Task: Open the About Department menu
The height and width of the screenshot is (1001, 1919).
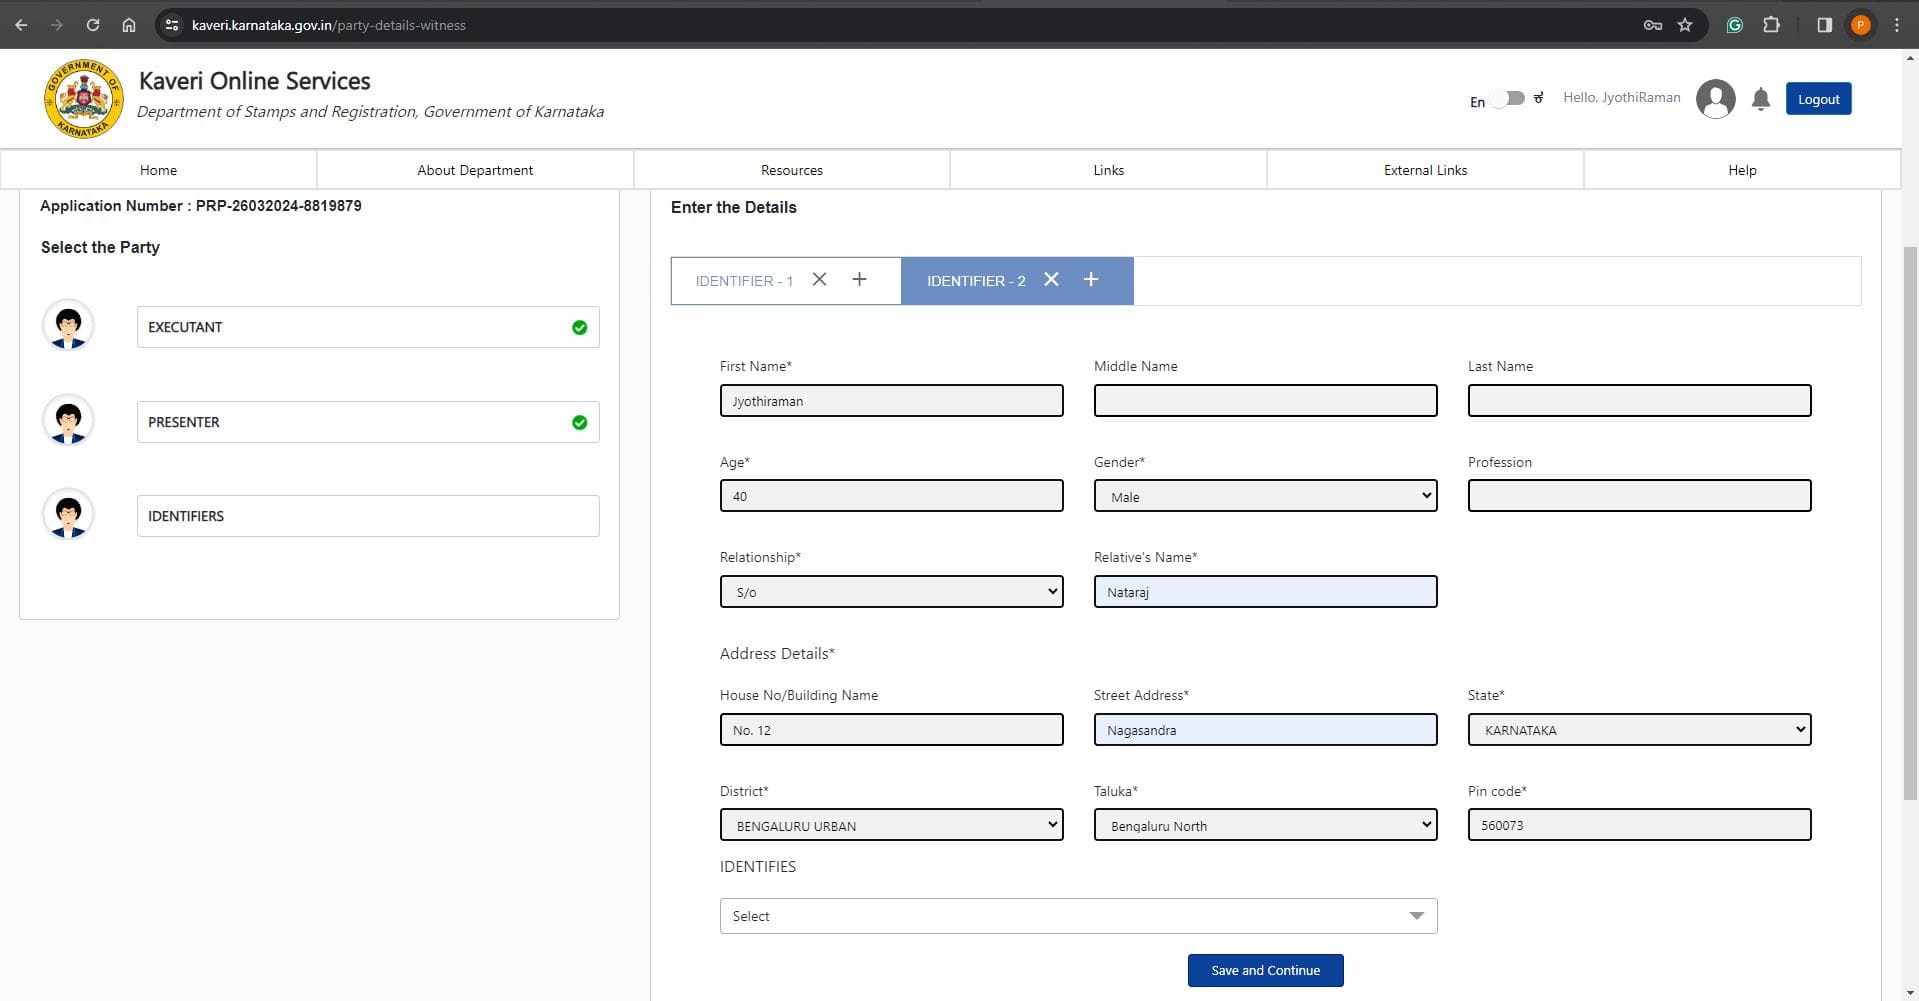Action: pyautogui.click(x=475, y=170)
